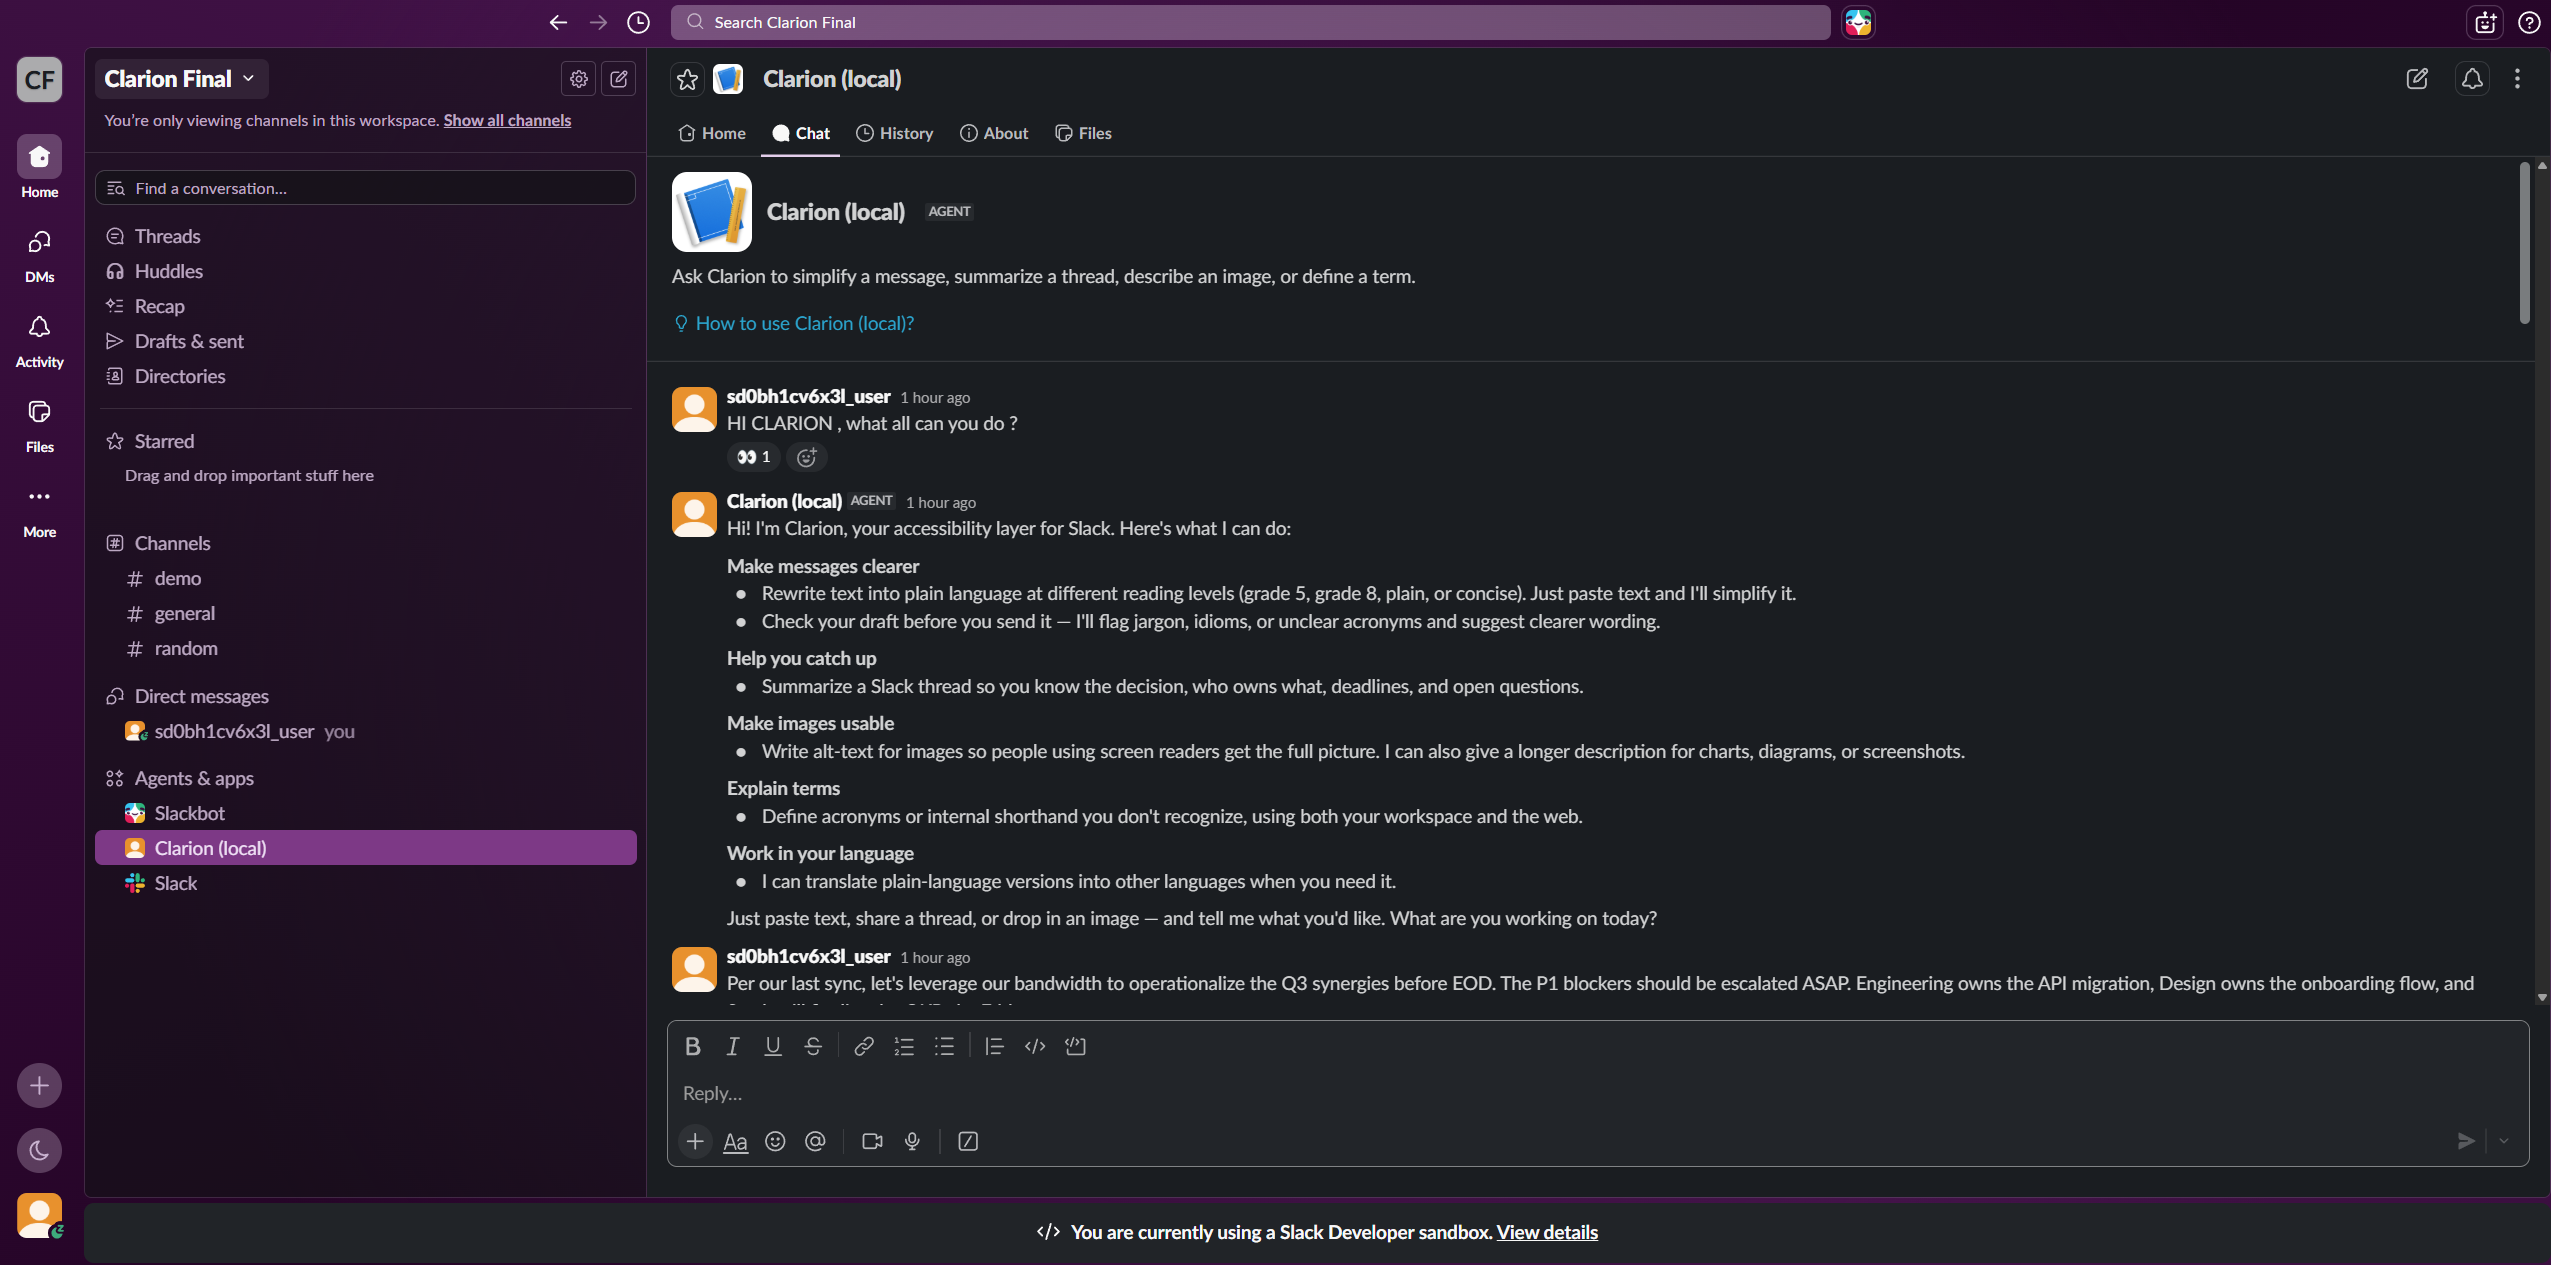This screenshot has width=2551, height=1265.
Task: Toggle bold formatting
Action: click(x=692, y=1046)
